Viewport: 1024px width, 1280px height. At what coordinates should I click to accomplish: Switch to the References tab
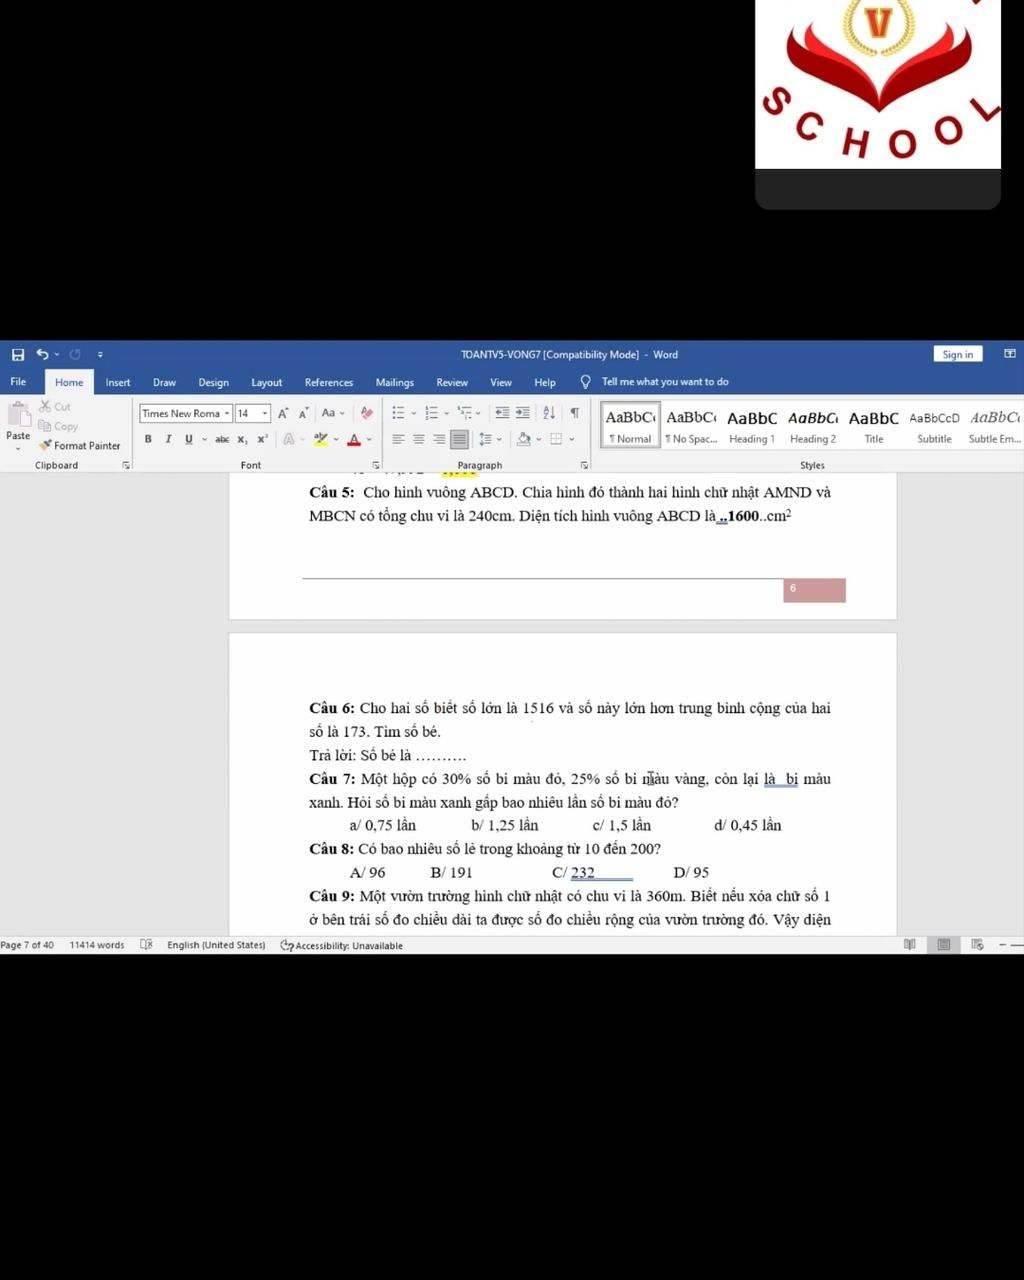(329, 382)
